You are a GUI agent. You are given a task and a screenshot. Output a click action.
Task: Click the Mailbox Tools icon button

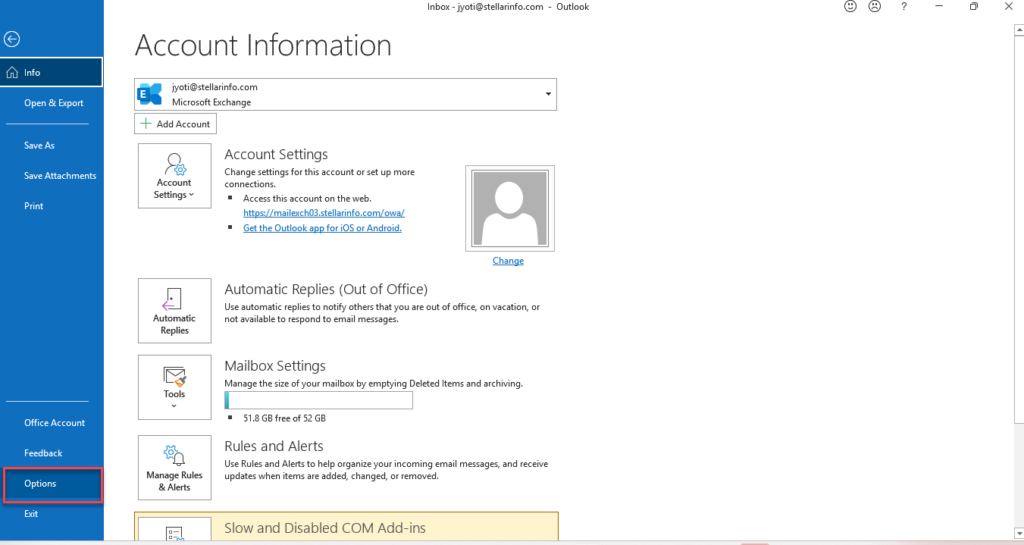[174, 386]
